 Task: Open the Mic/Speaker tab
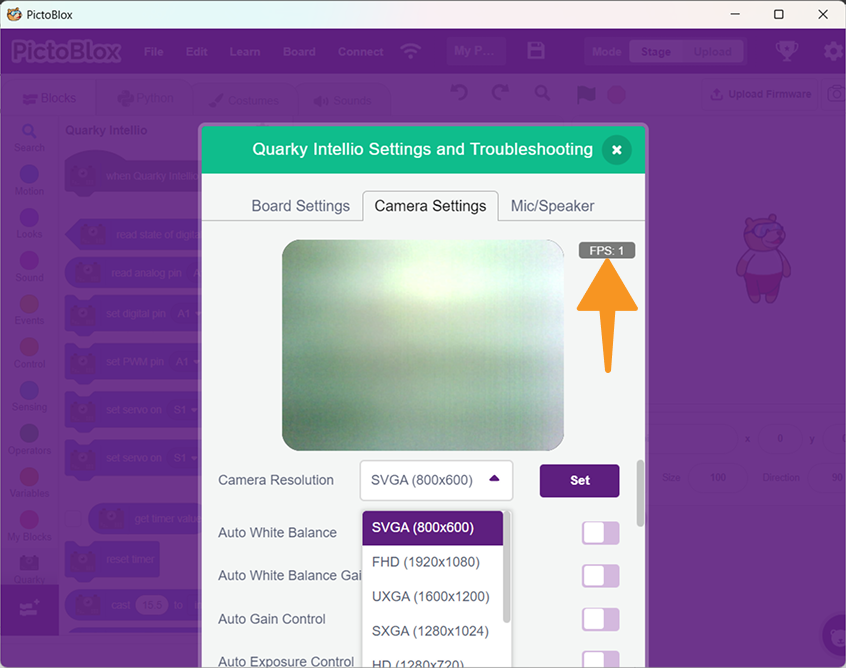point(552,206)
